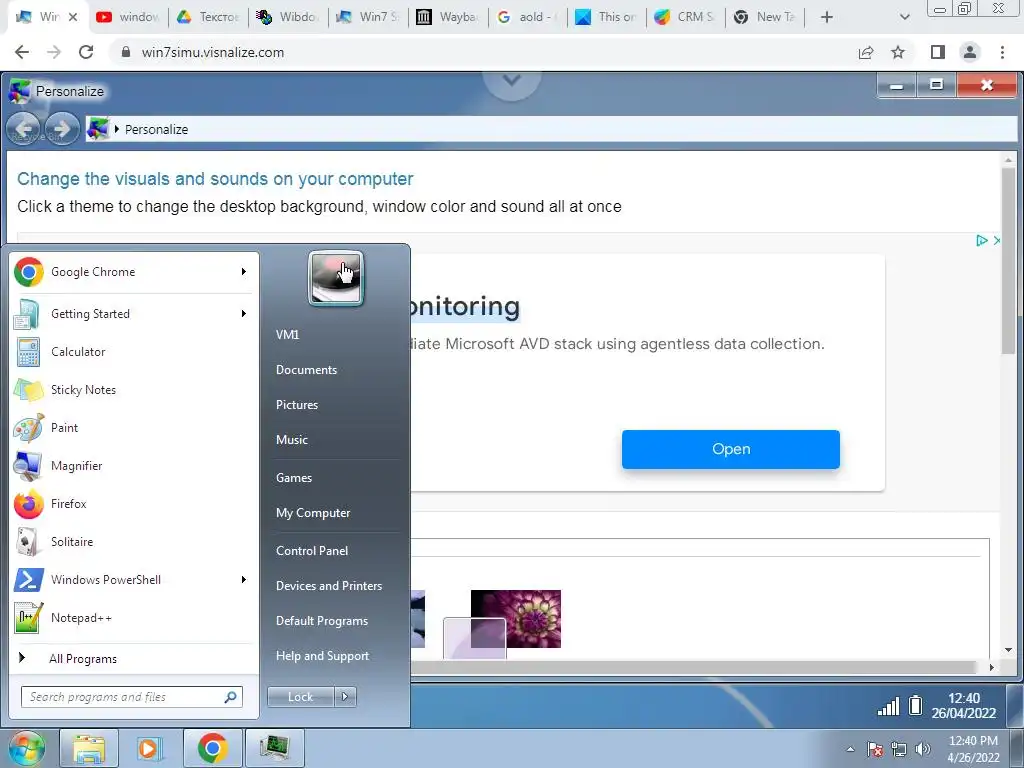Open the Sticky Notes icon
Image resolution: width=1024 pixels, height=768 pixels.
tap(27, 390)
